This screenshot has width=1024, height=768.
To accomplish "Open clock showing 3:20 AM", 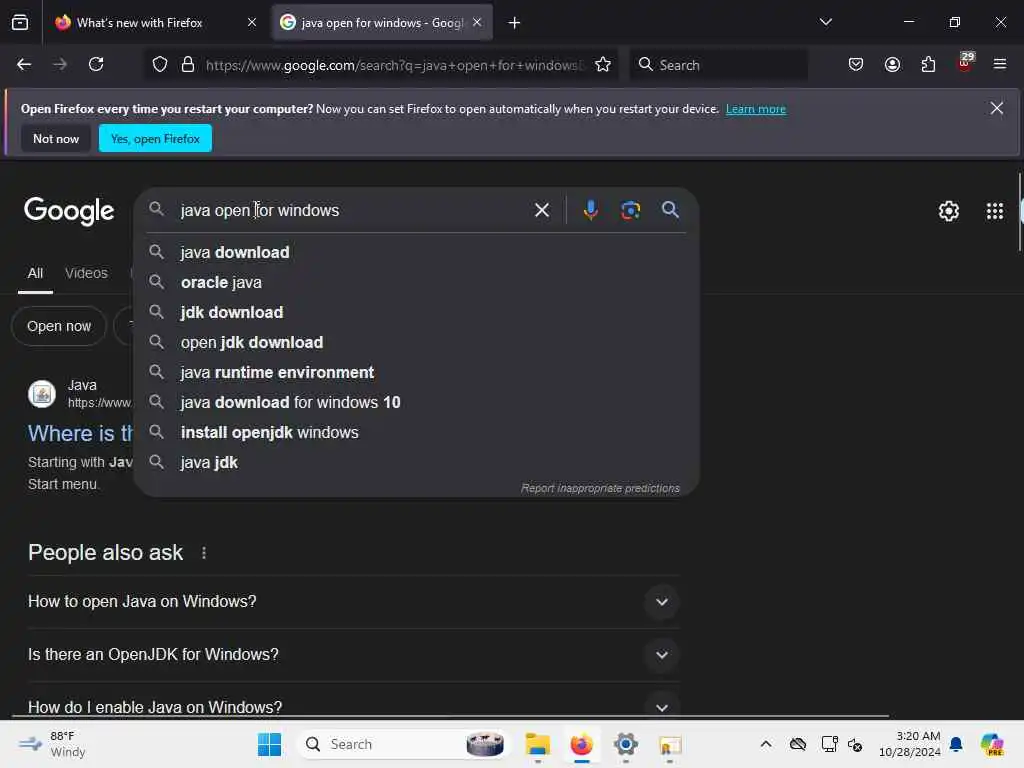I will tap(910, 744).
